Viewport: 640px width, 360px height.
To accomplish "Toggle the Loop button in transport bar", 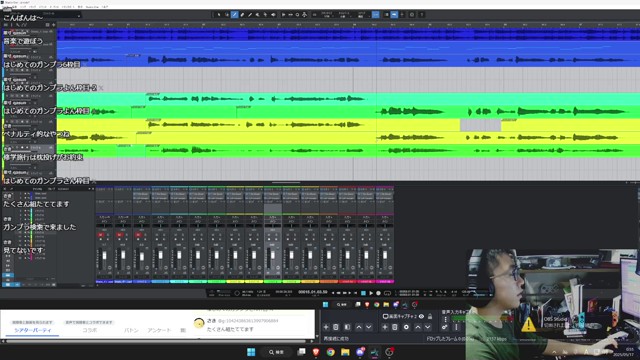I will [x=387, y=293].
